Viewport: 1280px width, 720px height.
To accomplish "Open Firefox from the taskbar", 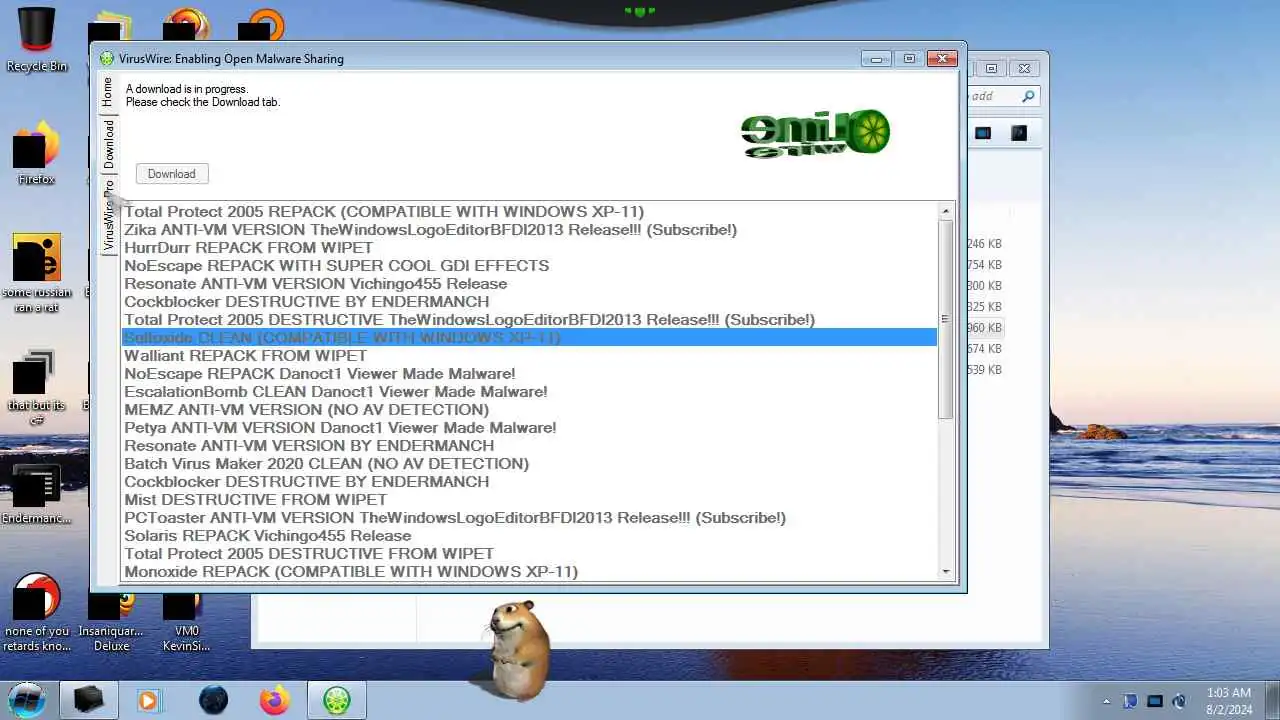I will point(274,700).
